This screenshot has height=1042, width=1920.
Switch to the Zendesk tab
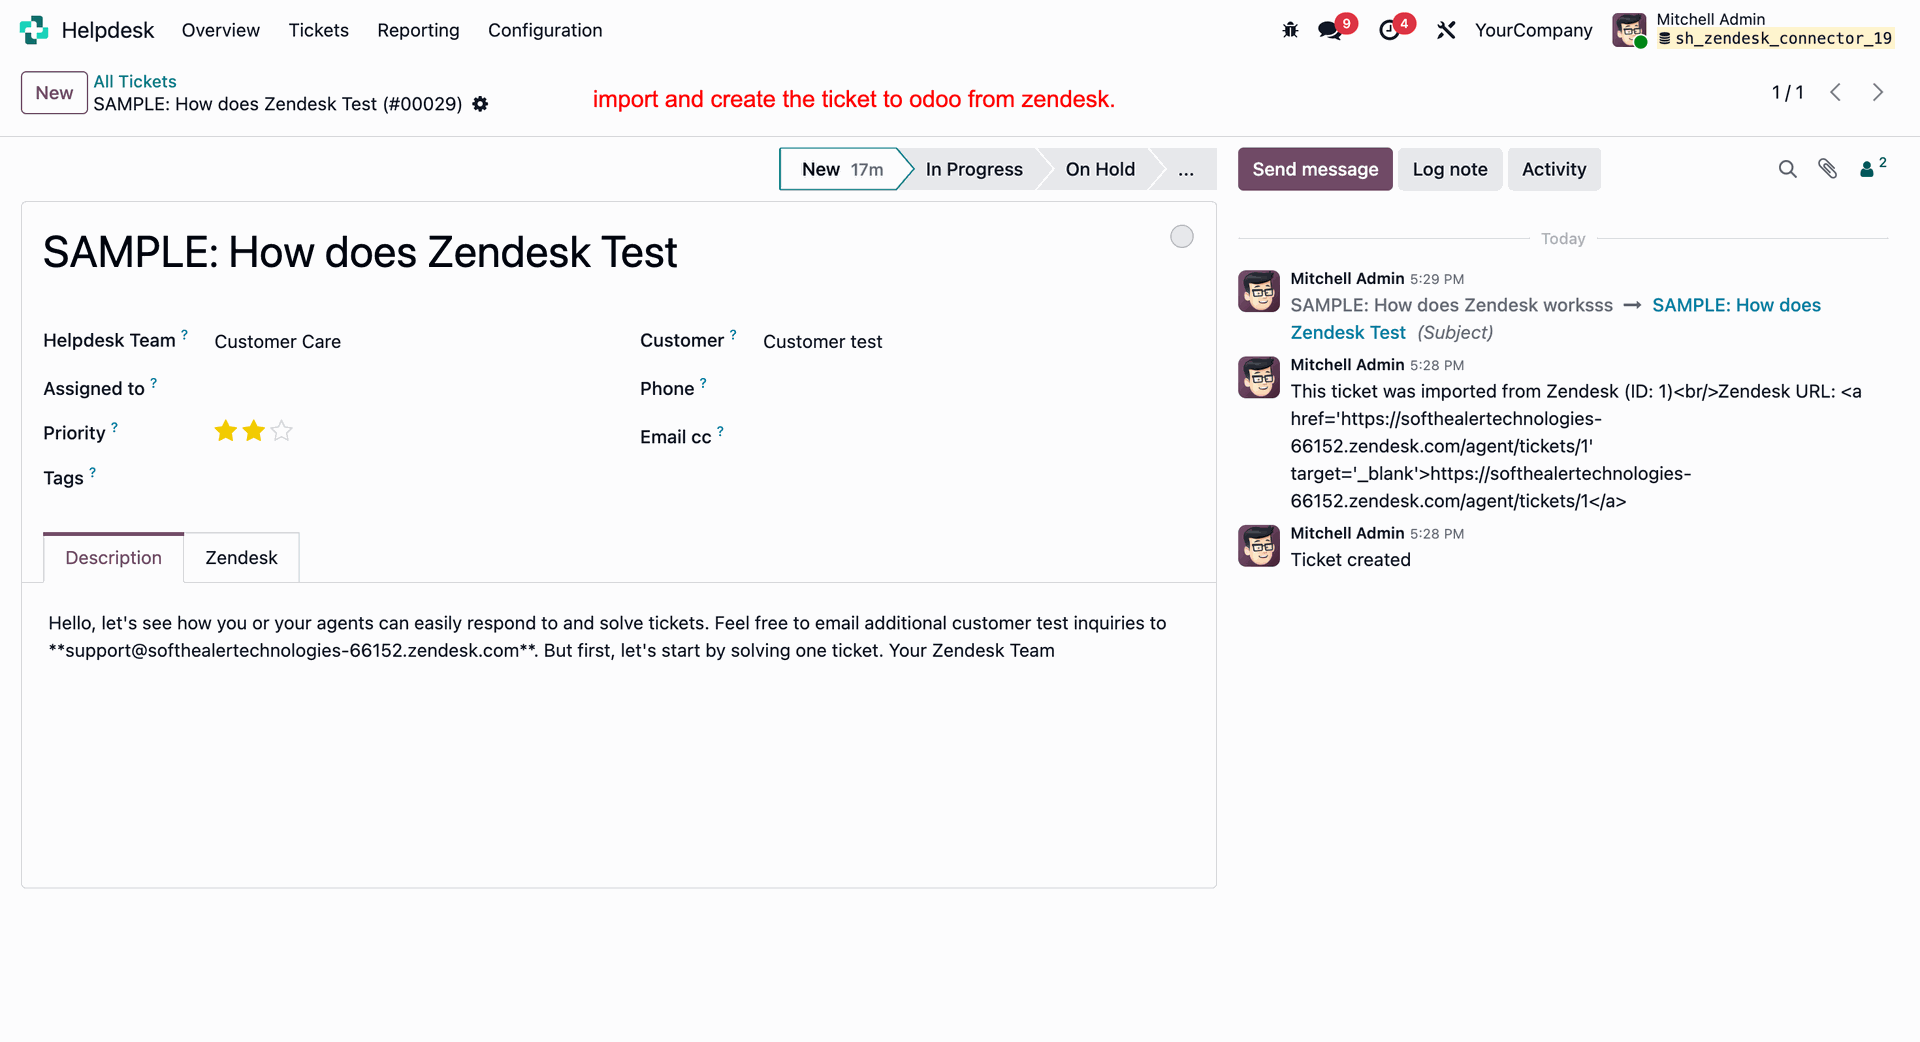click(241, 557)
